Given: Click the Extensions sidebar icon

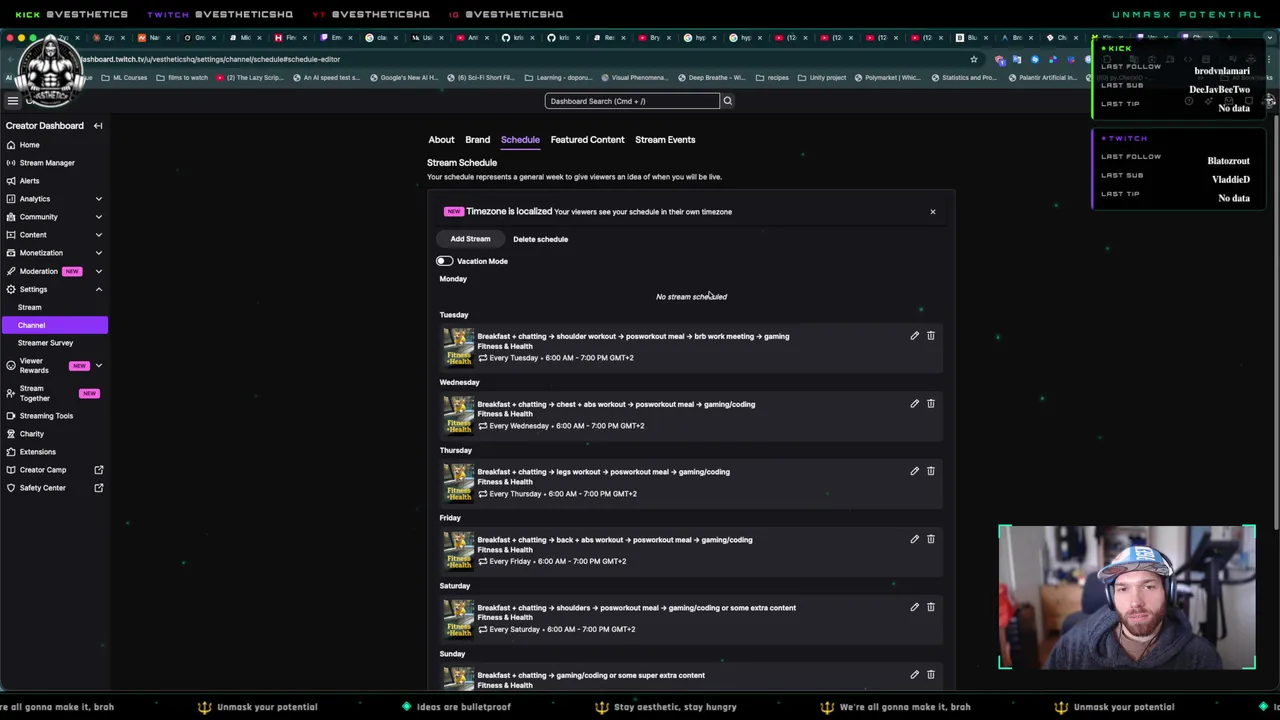Looking at the screenshot, I should (11, 452).
